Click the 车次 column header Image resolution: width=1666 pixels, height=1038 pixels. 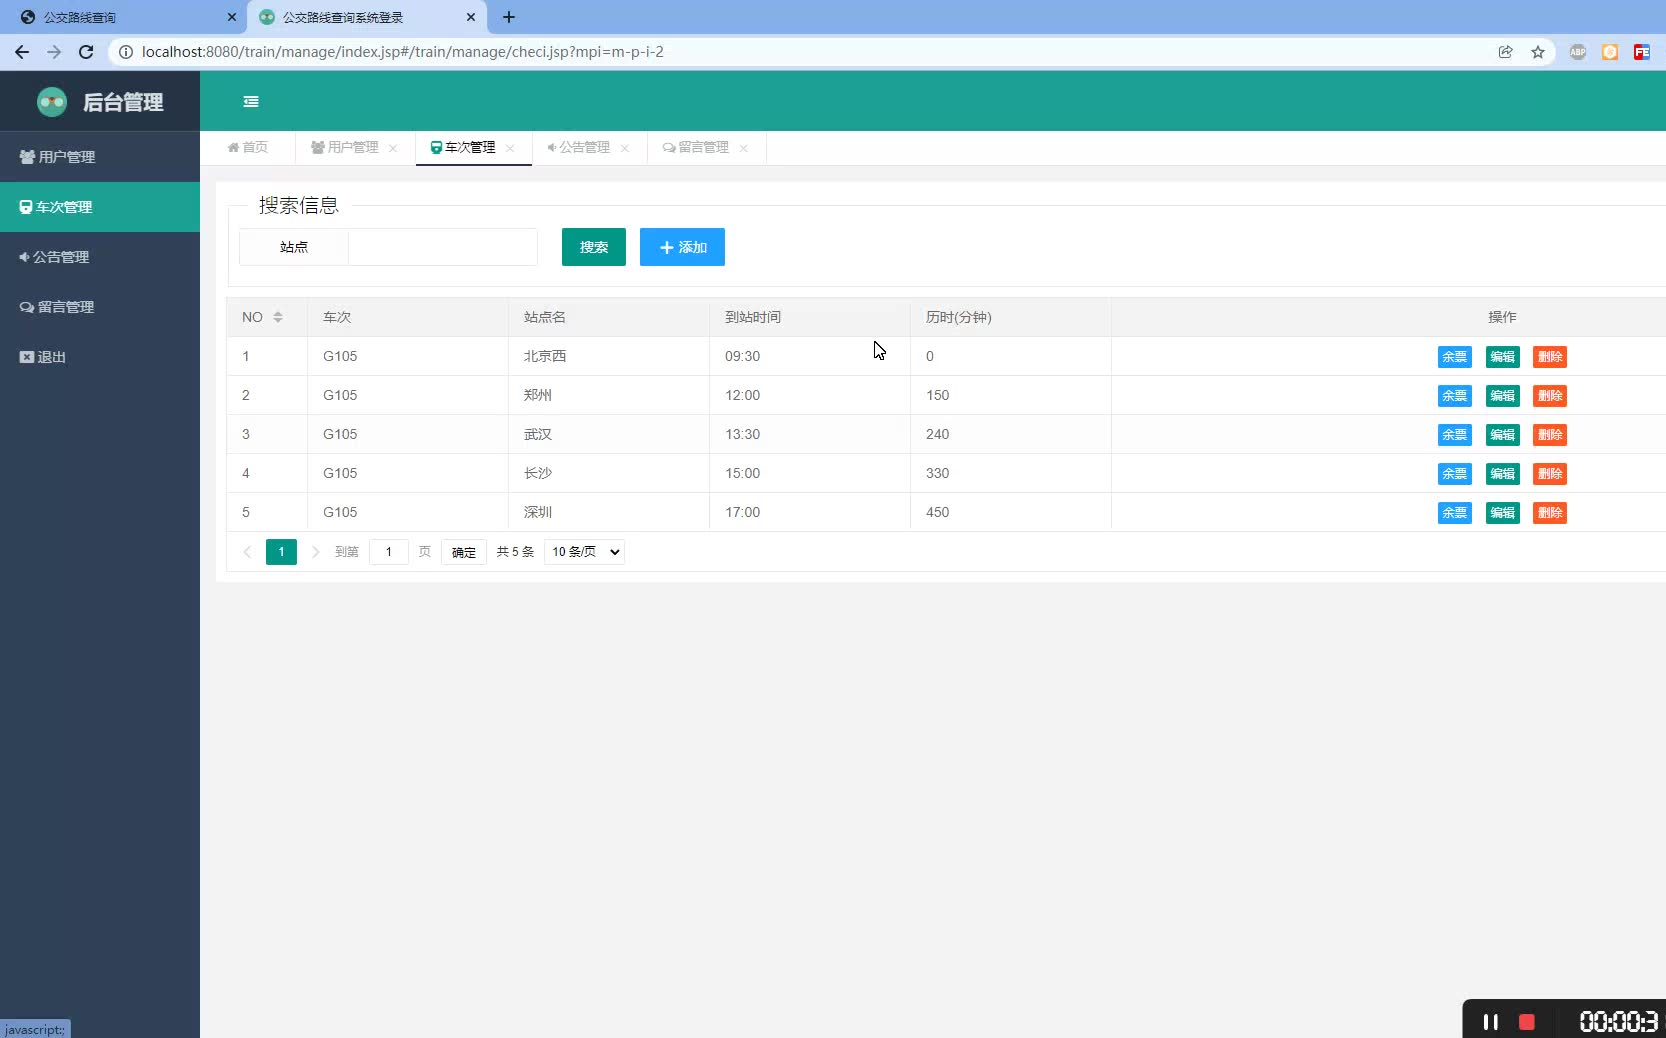408,317
